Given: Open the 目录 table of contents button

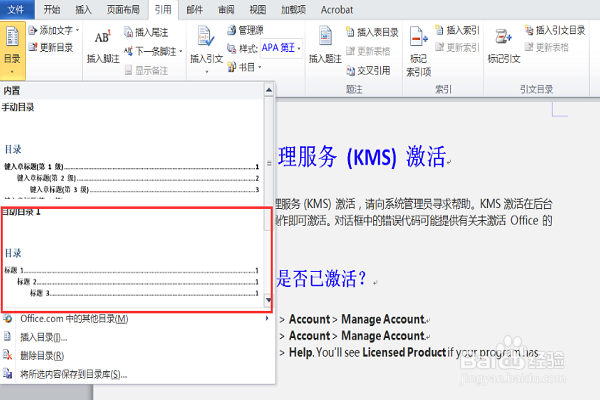Looking at the screenshot, I should [12, 50].
